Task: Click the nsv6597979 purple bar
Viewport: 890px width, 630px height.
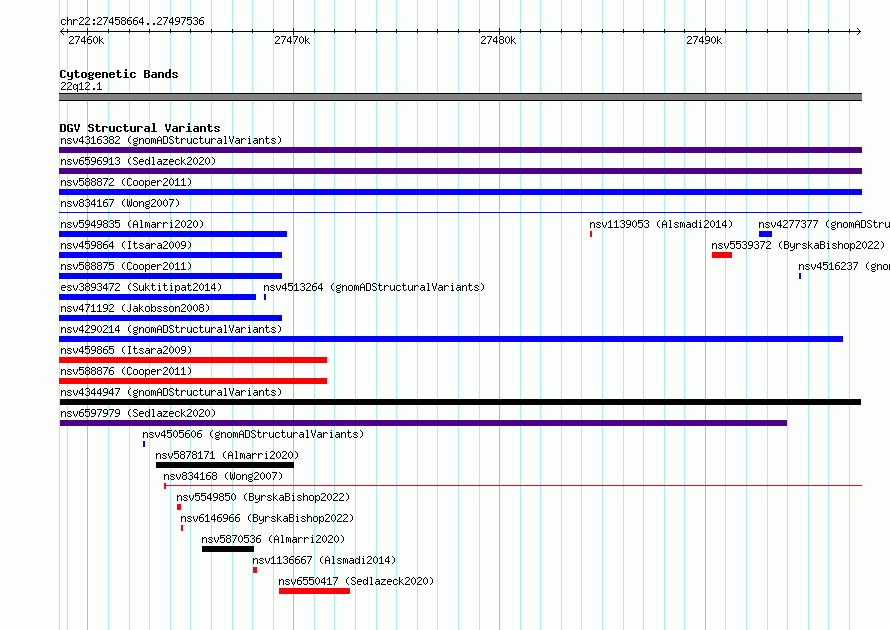Action: click(423, 423)
